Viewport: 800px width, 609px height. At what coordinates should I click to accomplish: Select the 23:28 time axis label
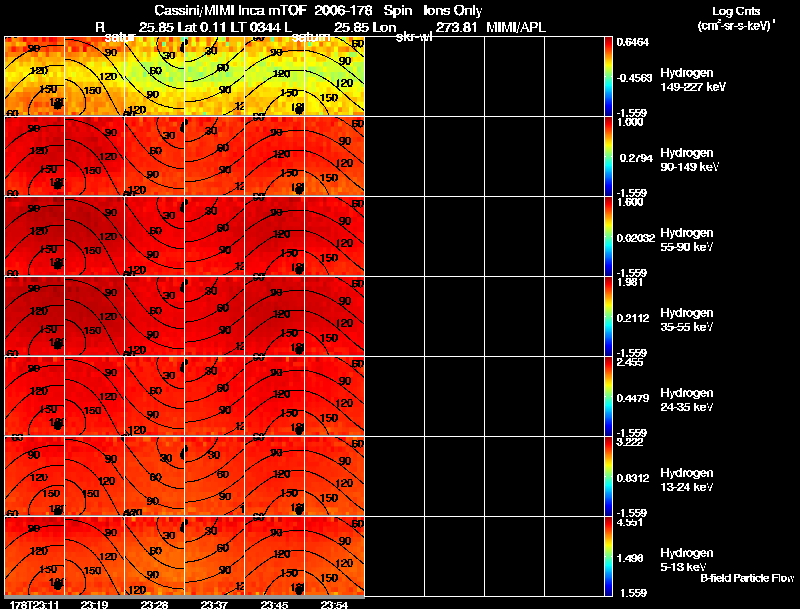154,604
